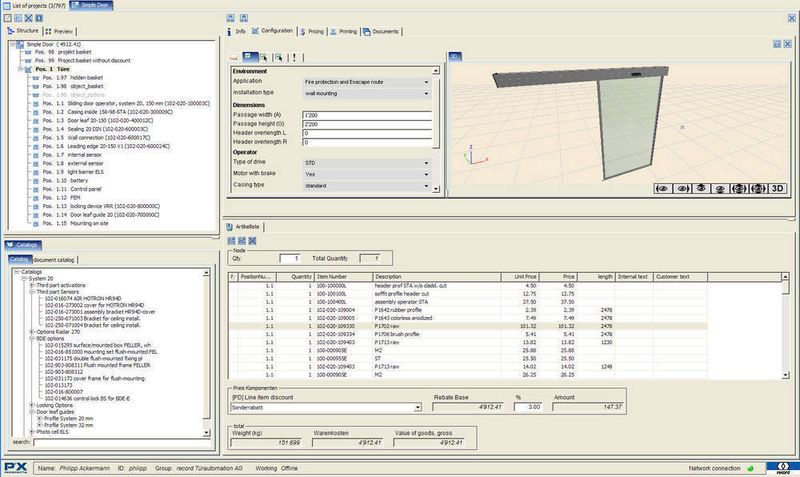Collapse the Simple Door tree root
The height and width of the screenshot is (477, 800).
13,44
